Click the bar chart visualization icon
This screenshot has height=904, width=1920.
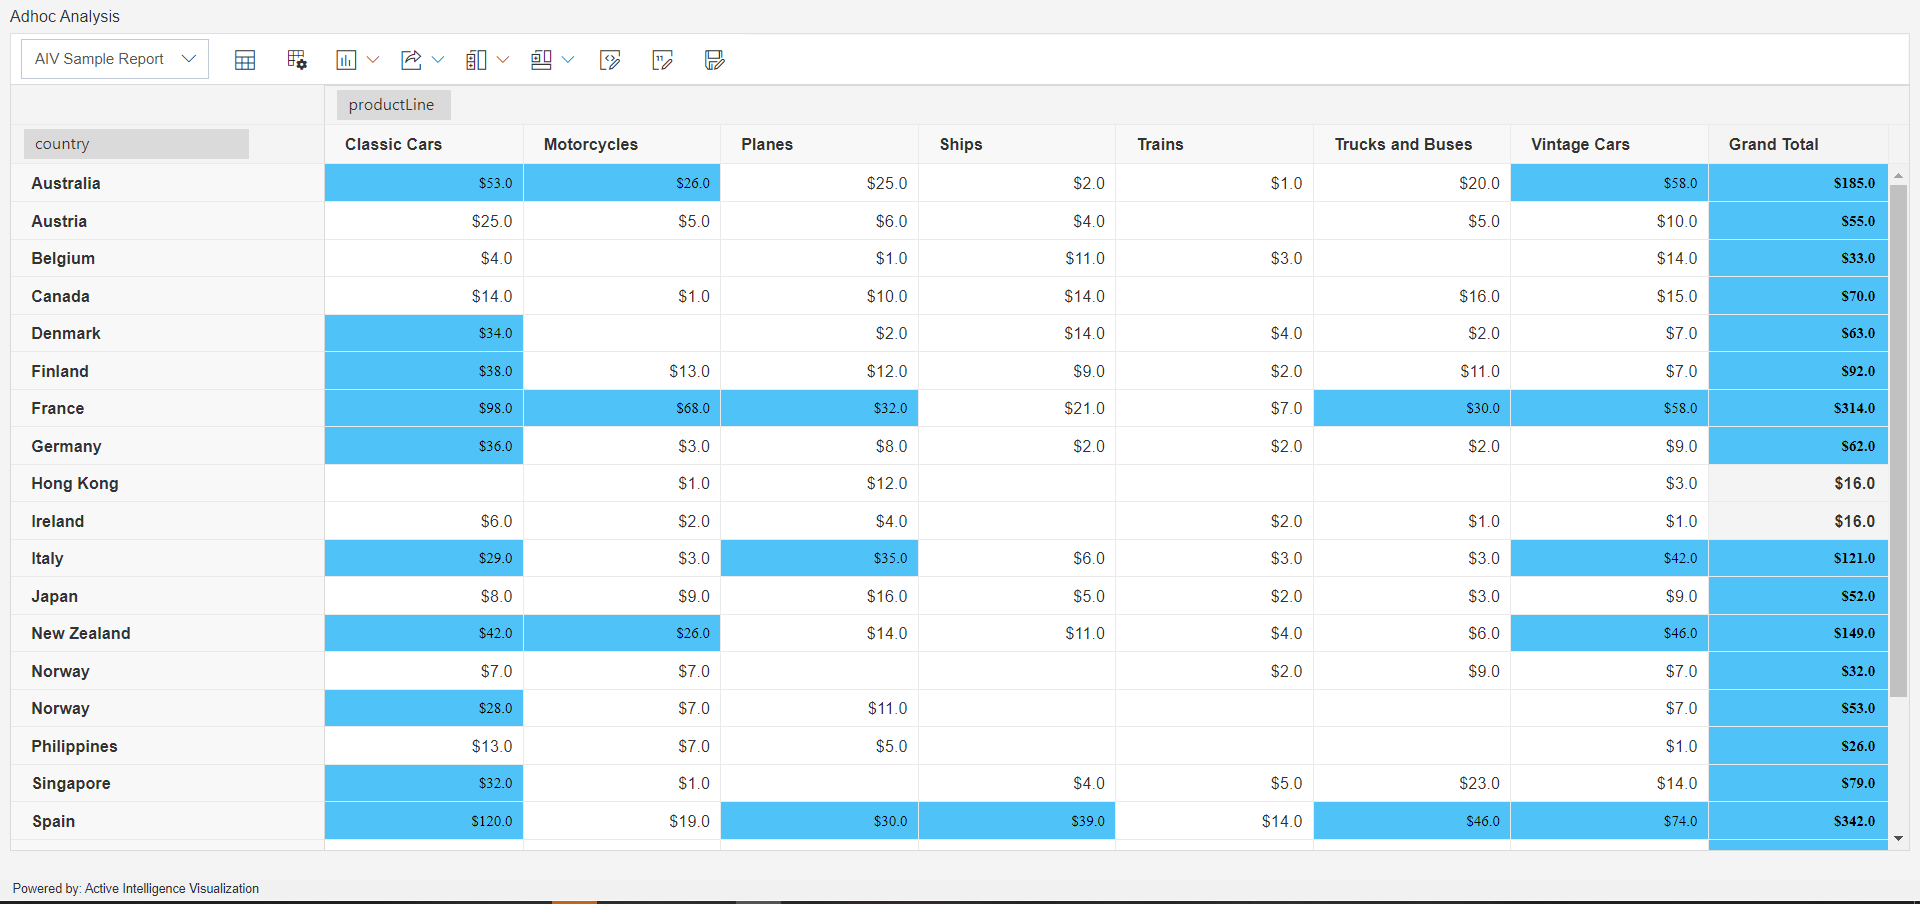pos(346,60)
